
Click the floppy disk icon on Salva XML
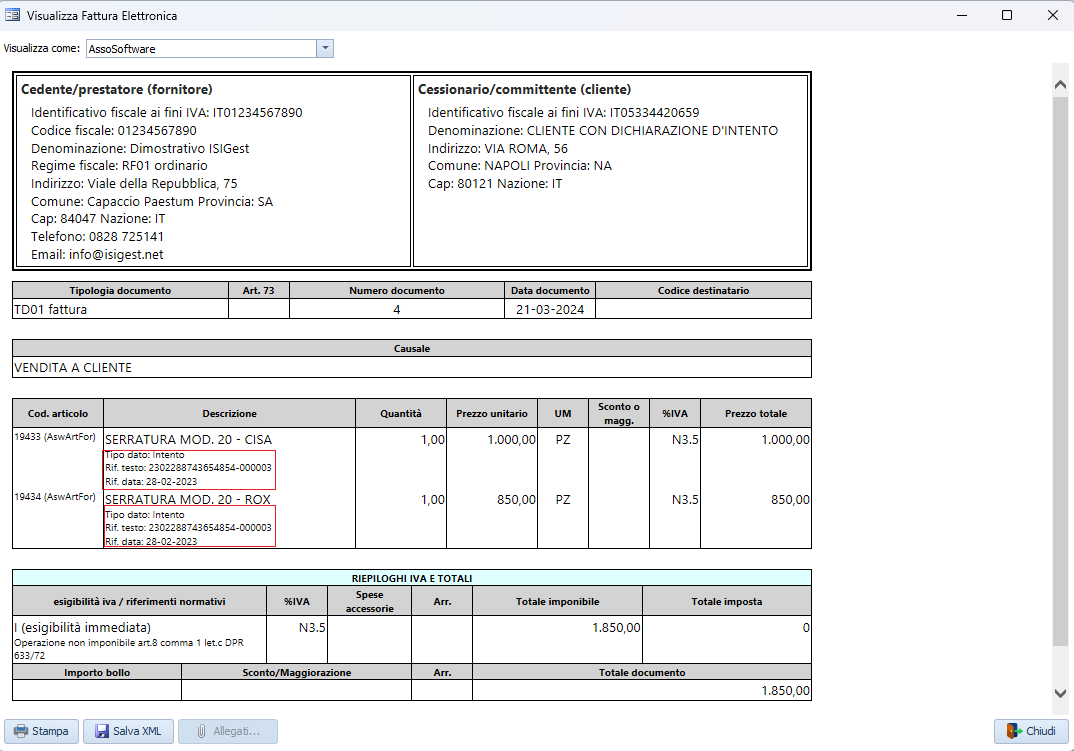coord(100,730)
